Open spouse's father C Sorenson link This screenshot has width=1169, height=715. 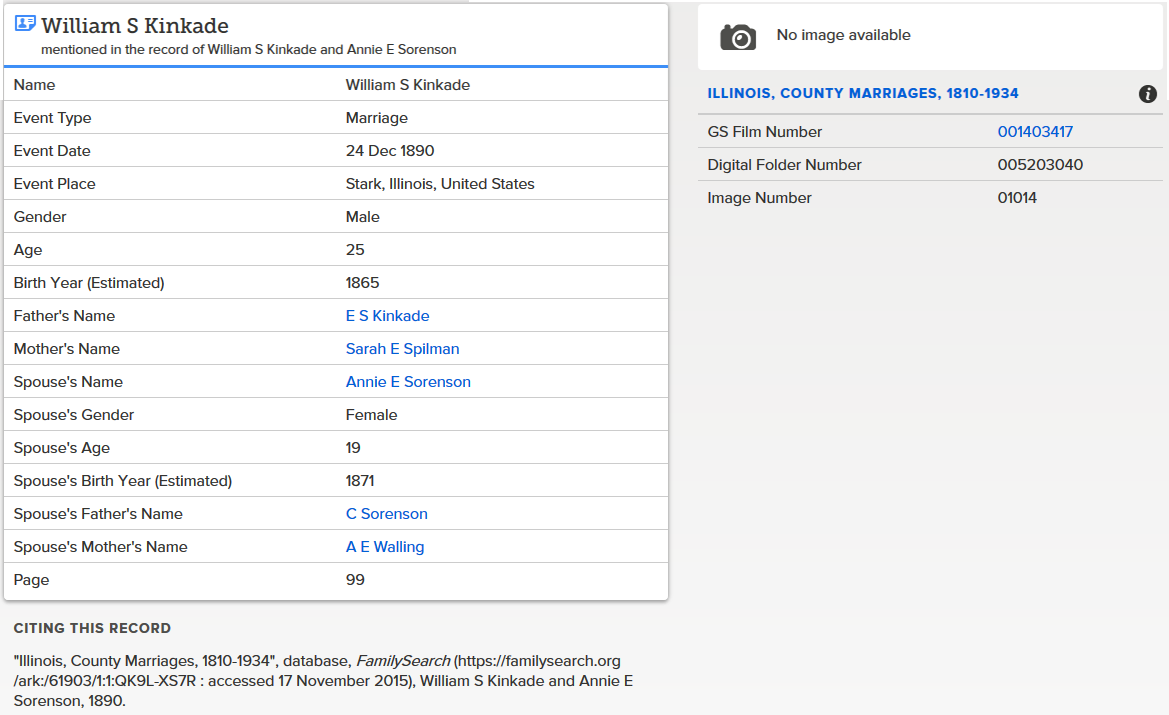click(x=386, y=514)
